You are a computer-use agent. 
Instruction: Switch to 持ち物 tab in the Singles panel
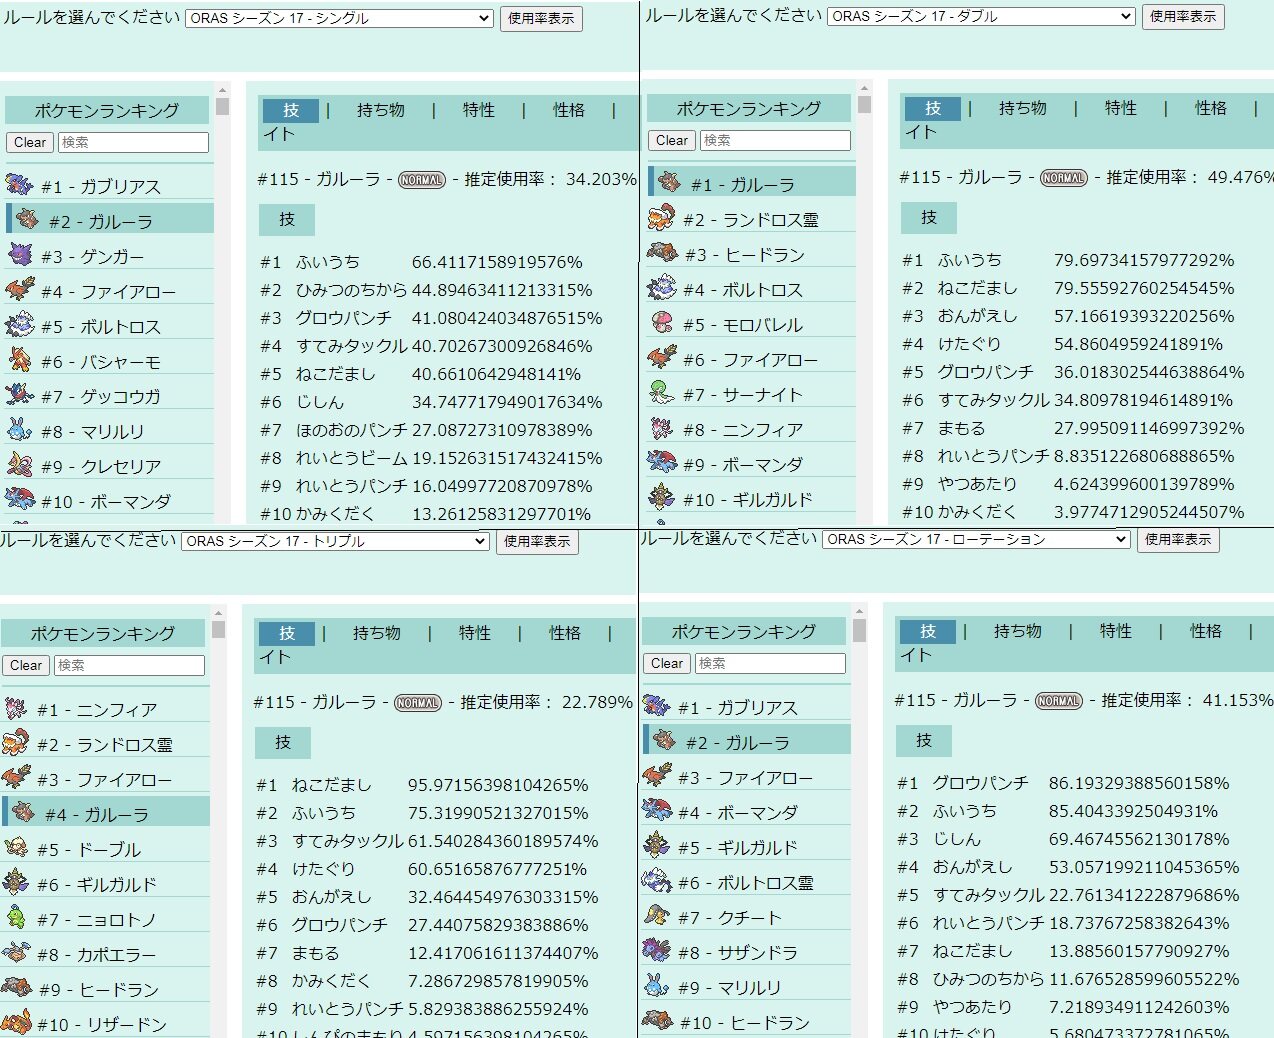click(380, 110)
